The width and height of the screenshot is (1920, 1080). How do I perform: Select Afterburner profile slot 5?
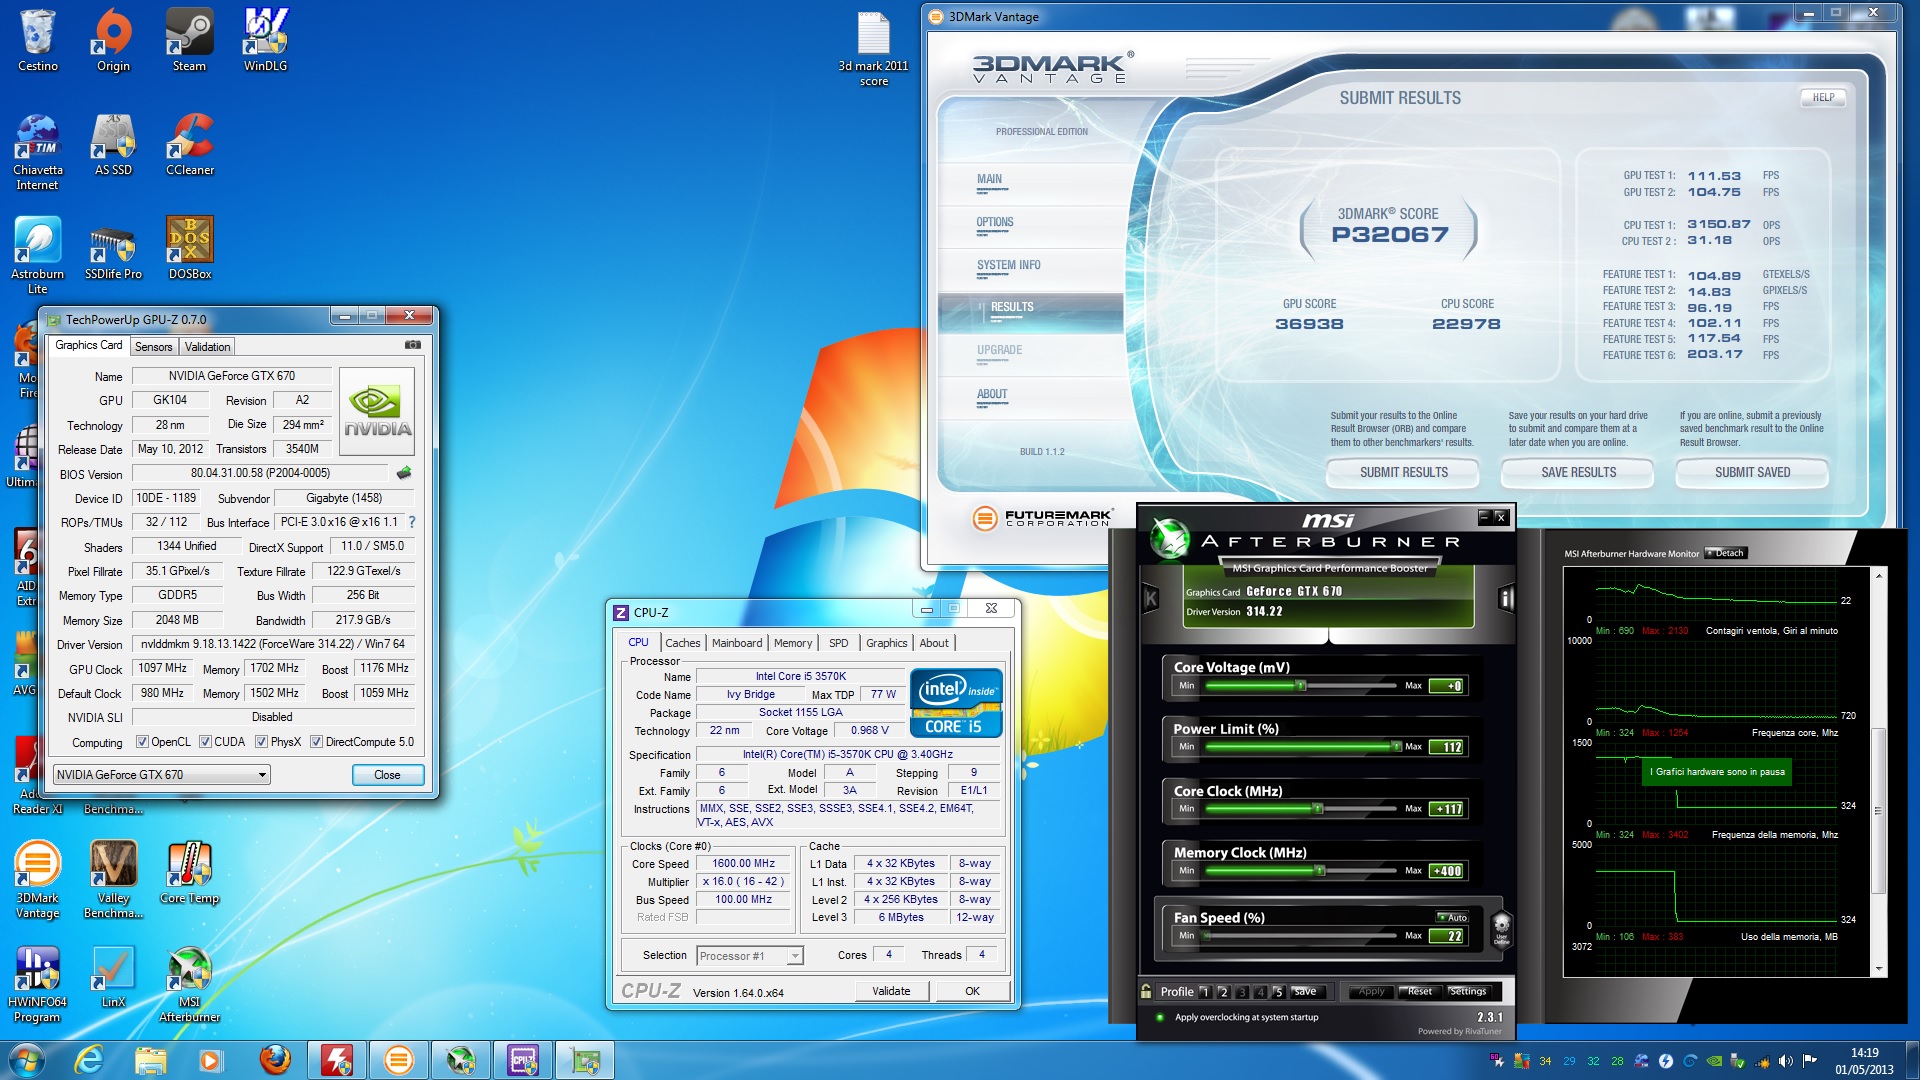[x=1279, y=992]
